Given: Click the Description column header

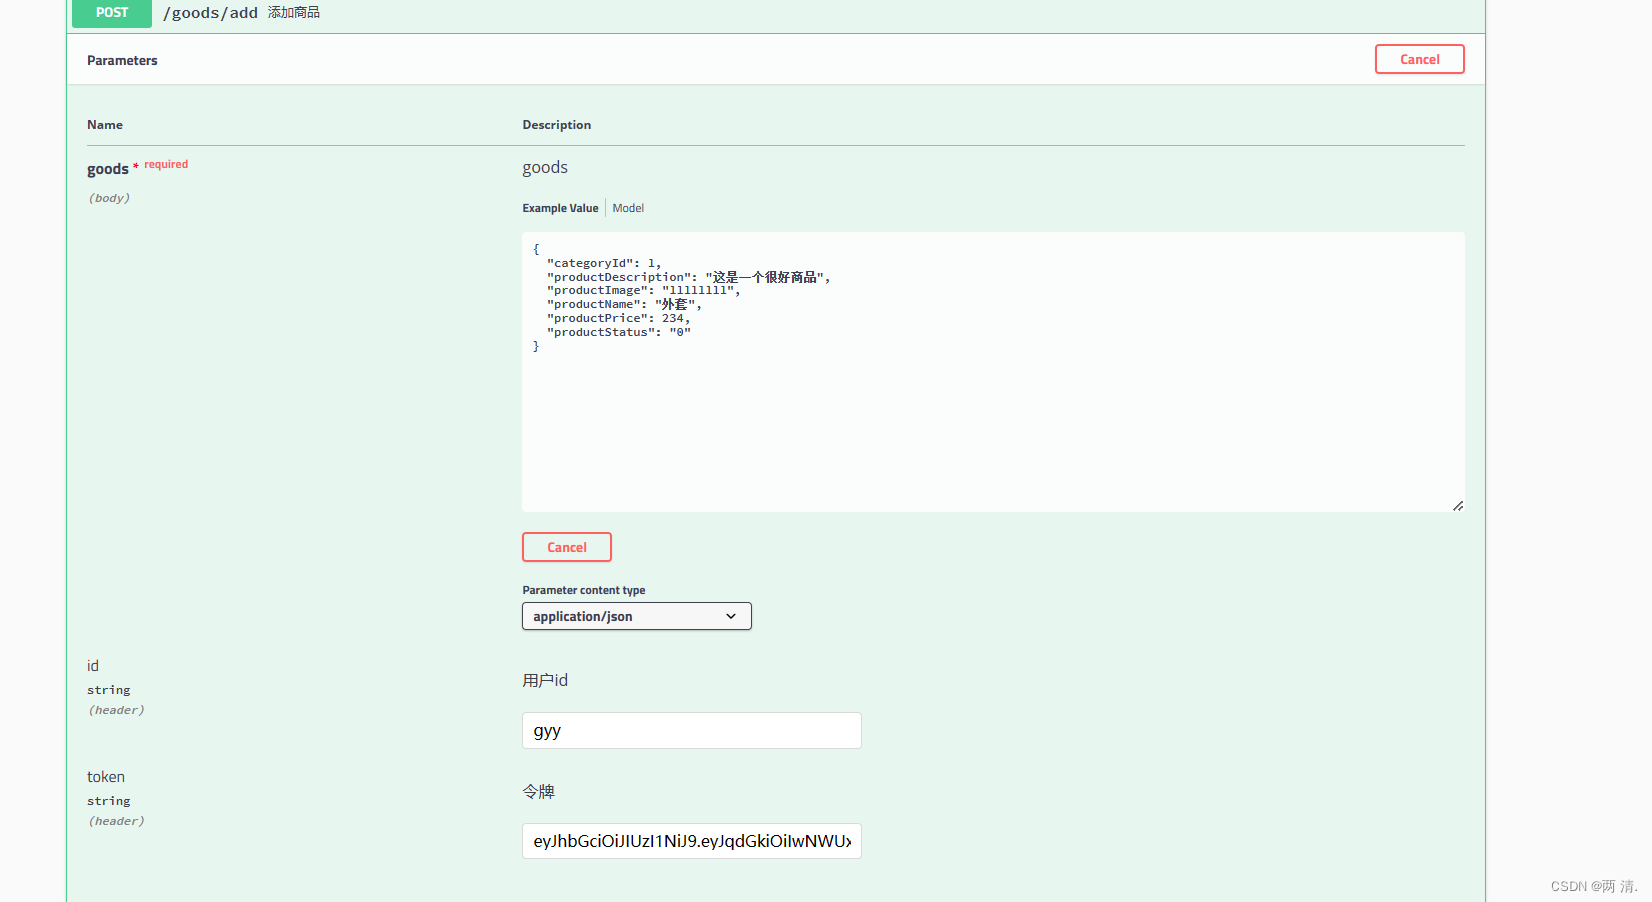Looking at the screenshot, I should [x=557, y=125].
